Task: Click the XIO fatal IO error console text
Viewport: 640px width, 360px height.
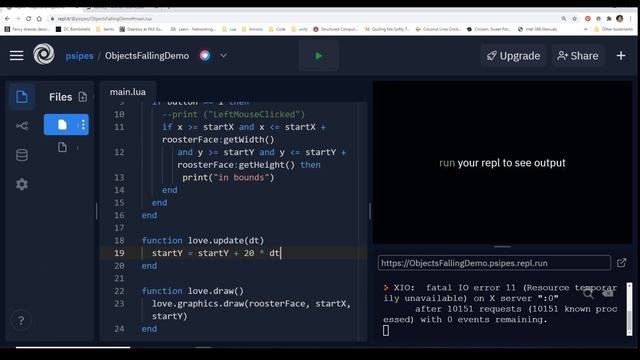Action: point(500,304)
